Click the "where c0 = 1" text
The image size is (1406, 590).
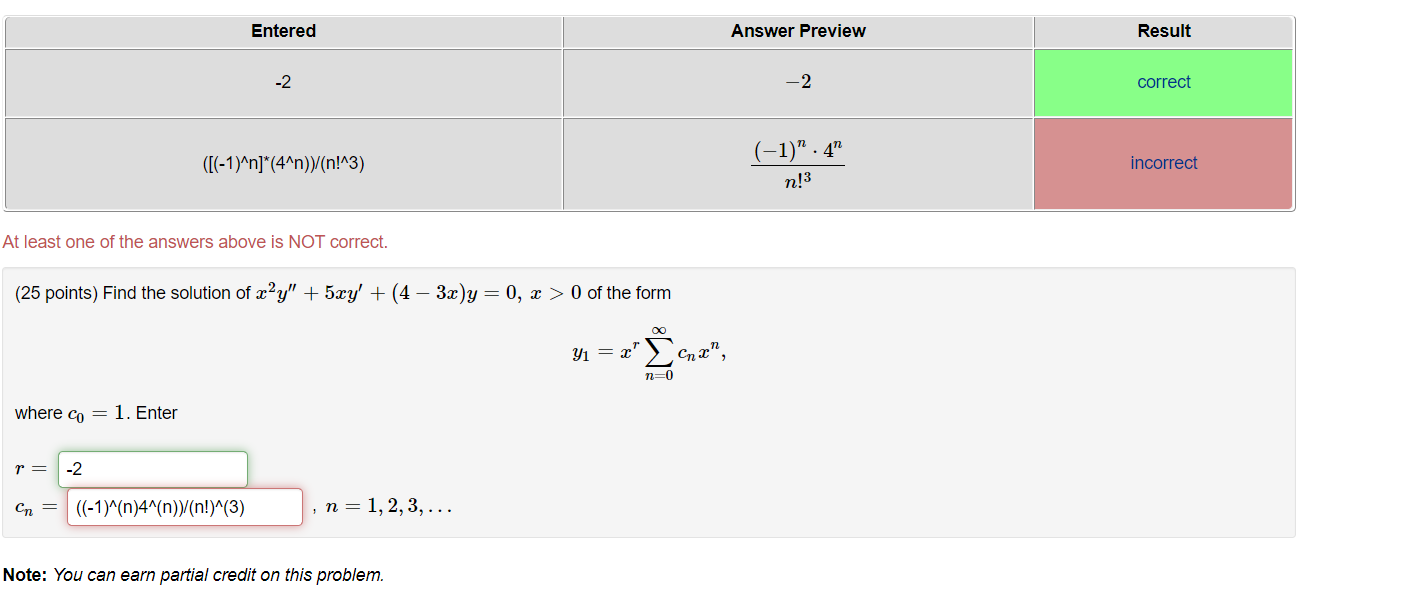click(95, 412)
